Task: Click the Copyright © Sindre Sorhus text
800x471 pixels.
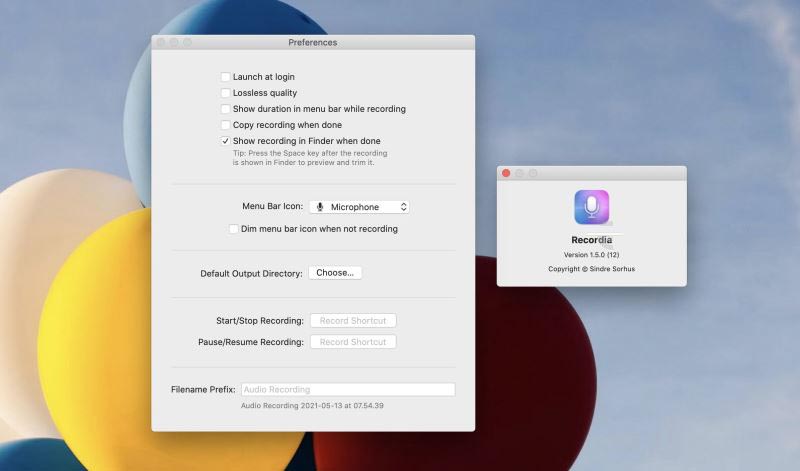Action: tap(592, 269)
